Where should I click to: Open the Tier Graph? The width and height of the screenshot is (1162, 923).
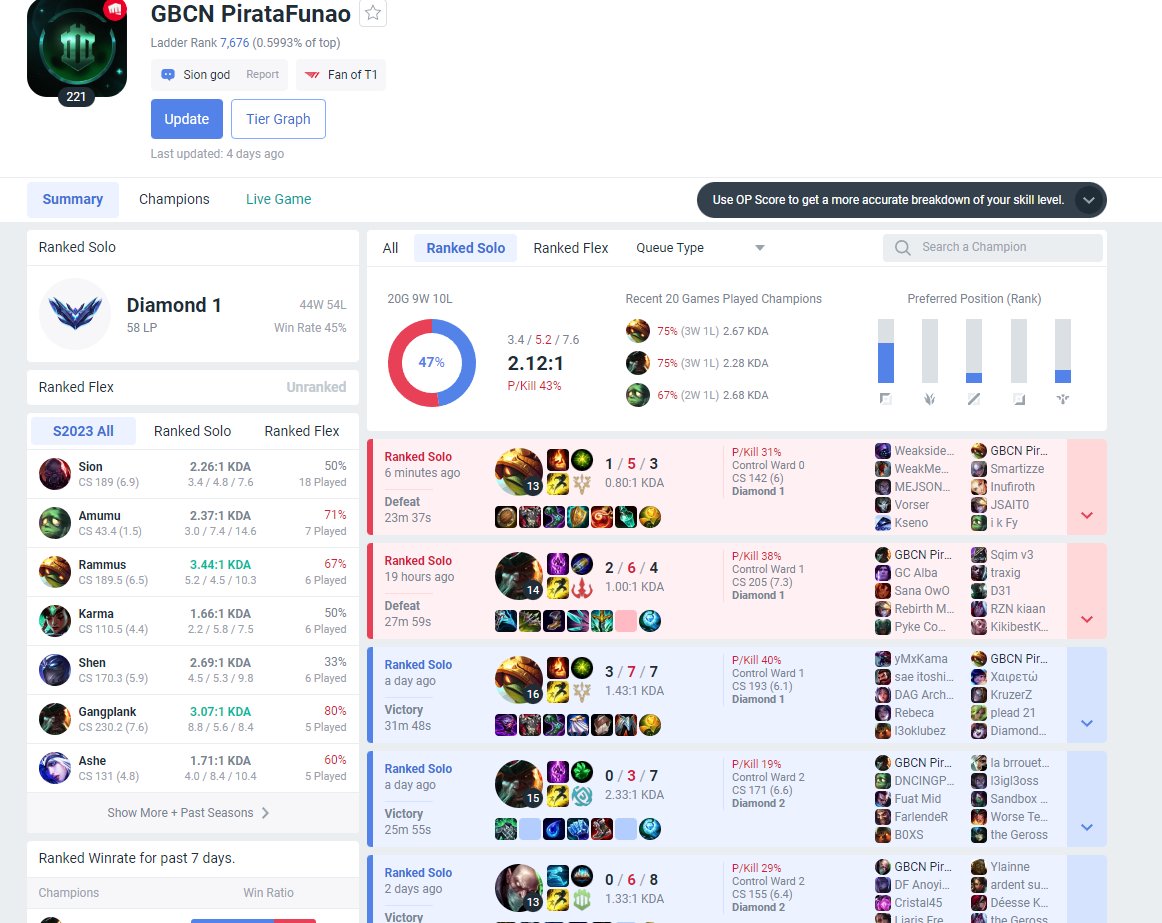pyautogui.click(x=278, y=119)
